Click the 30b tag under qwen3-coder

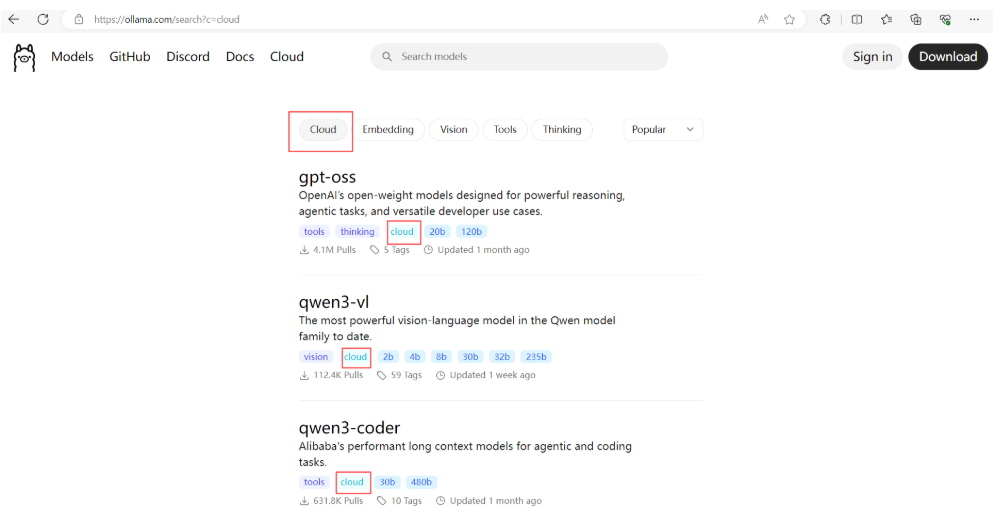pyautogui.click(x=387, y=482)
